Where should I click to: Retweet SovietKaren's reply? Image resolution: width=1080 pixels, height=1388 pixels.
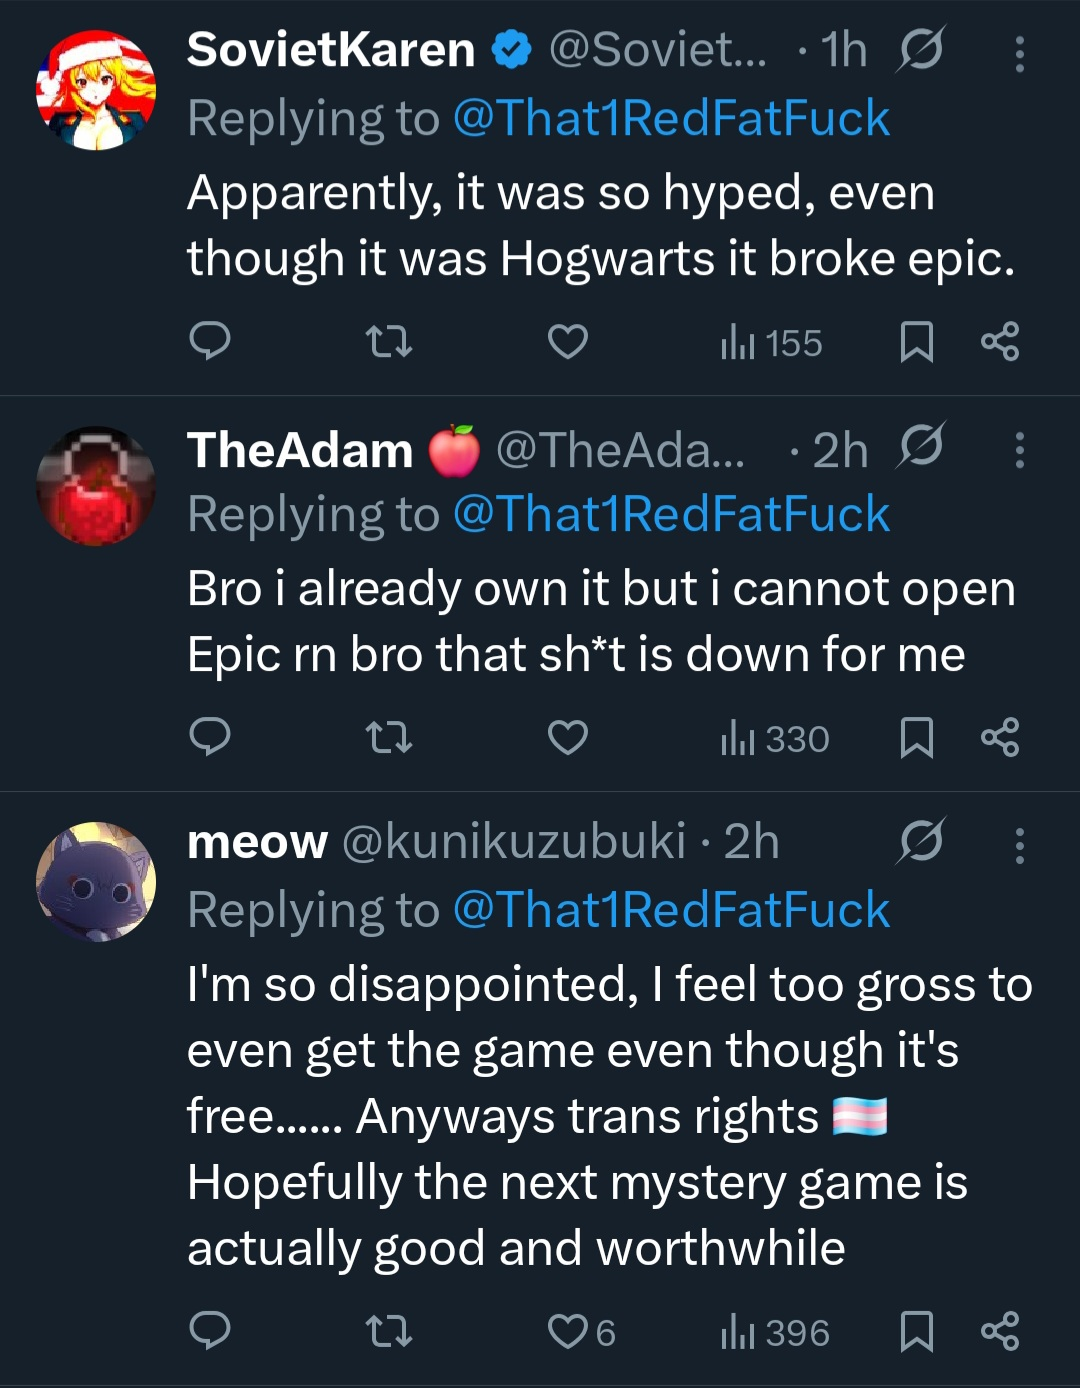[x=388, y=342]
